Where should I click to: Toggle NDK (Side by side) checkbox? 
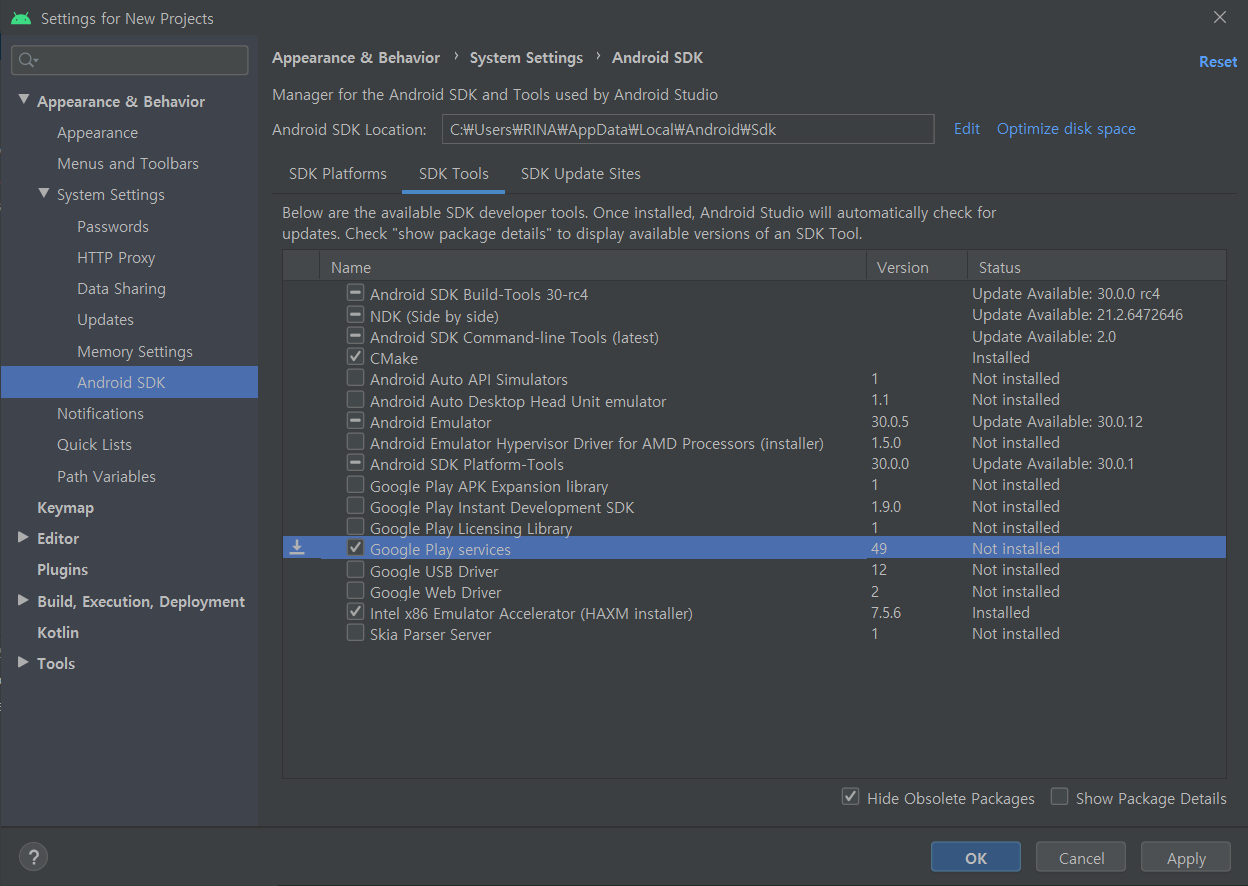pyautogui.click(x=355, y=314)
